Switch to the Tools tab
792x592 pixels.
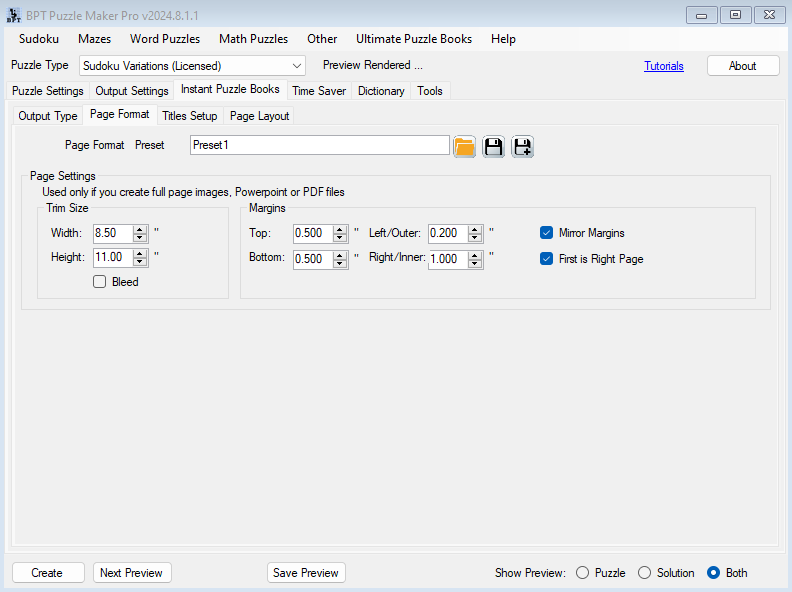(430, 91)
